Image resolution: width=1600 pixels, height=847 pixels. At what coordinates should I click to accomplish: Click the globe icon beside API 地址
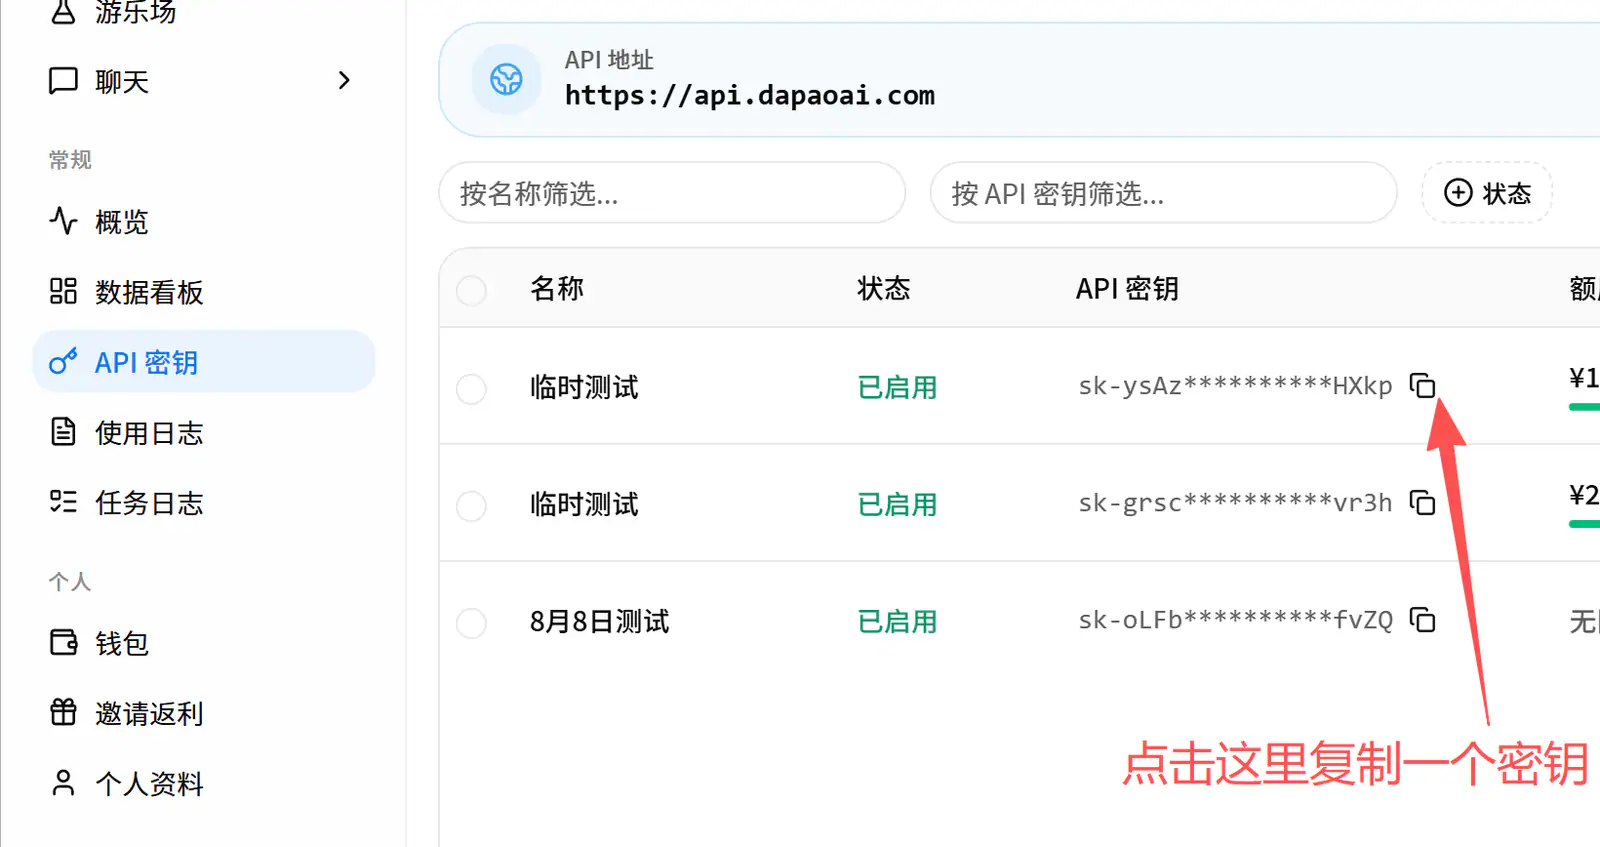click(x=506, y=79)
